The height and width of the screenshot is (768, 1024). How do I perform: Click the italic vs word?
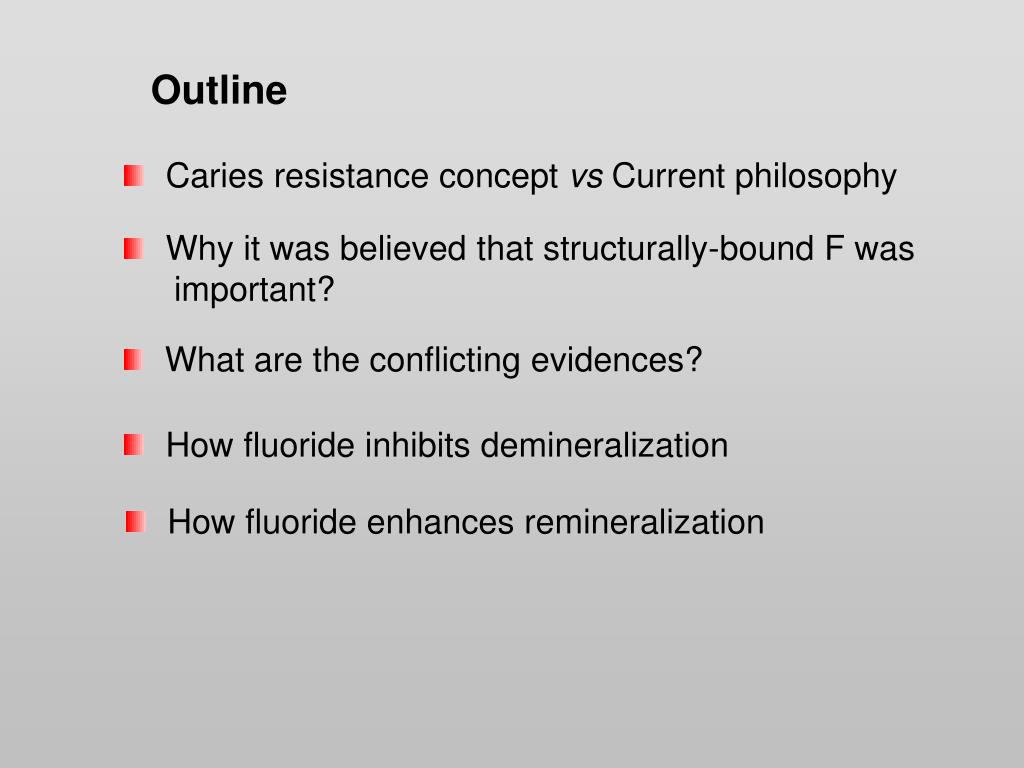point(586,177)
